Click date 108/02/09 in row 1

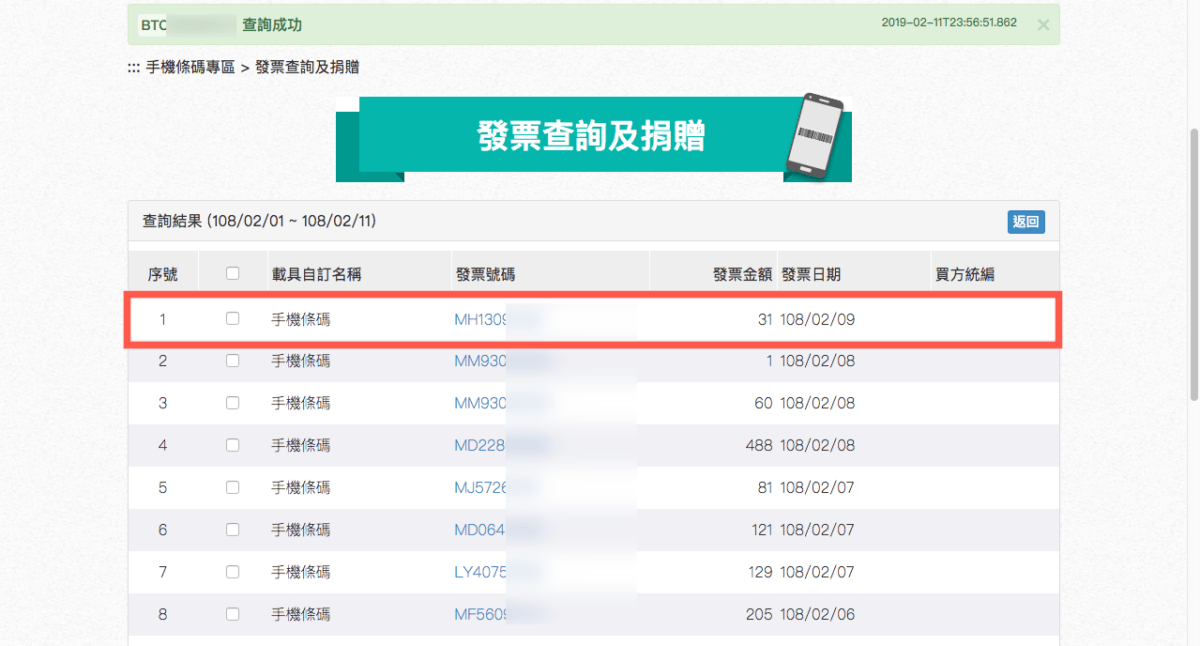pos(818,320)
